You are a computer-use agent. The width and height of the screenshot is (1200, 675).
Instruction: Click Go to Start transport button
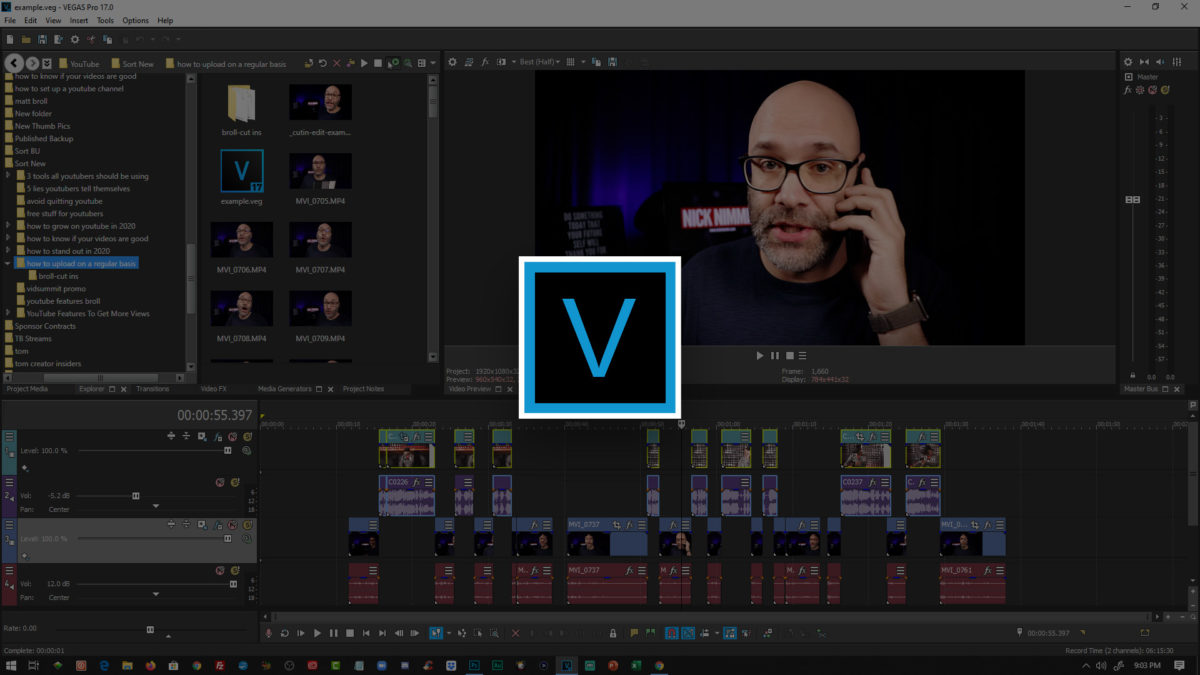point(366,633)
